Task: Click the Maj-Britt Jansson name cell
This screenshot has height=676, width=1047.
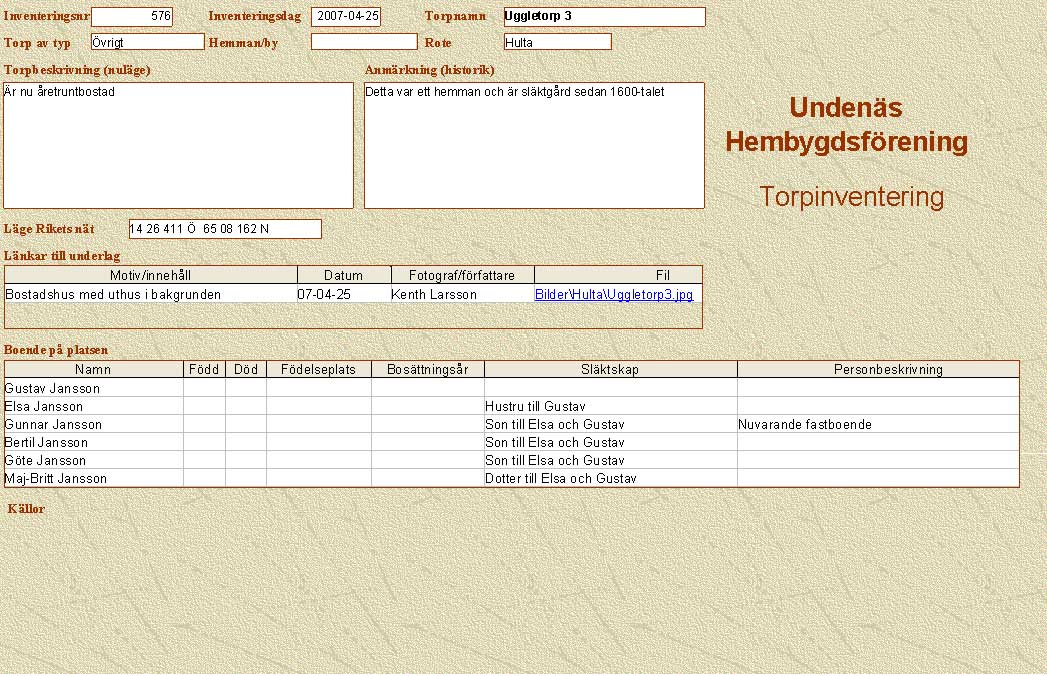Action: [x=93, y=479]
